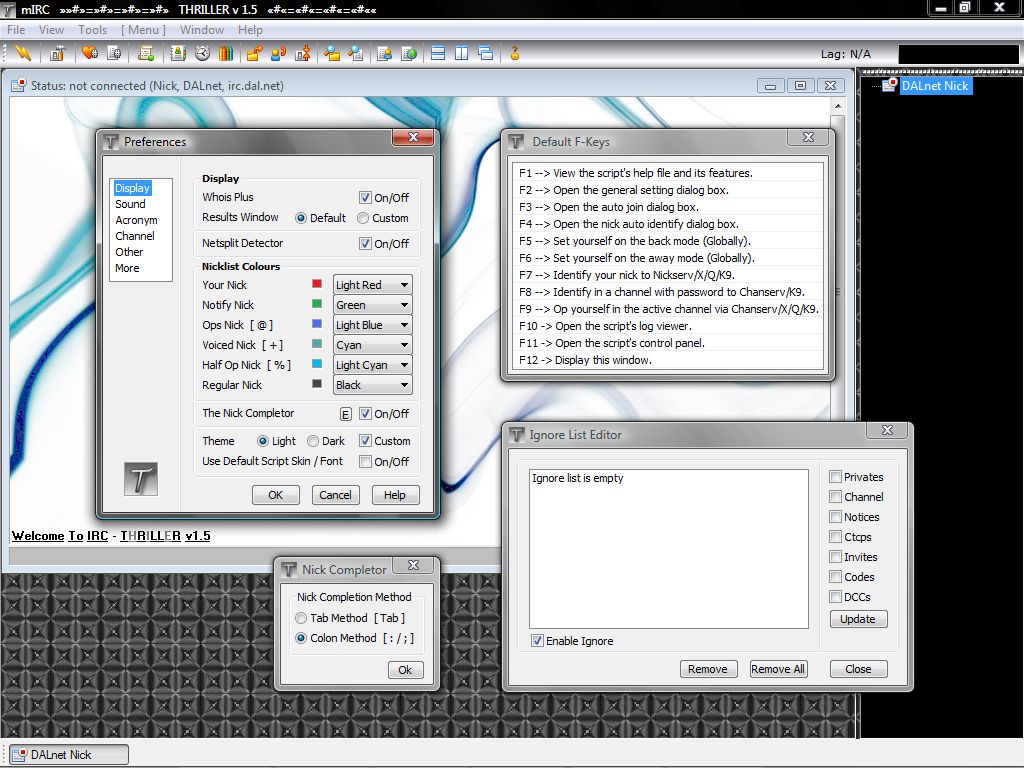Image resolution: width=1024 pixels, height=768 pixels.
Task: Open the Tools menu
Action: [93, 29]
